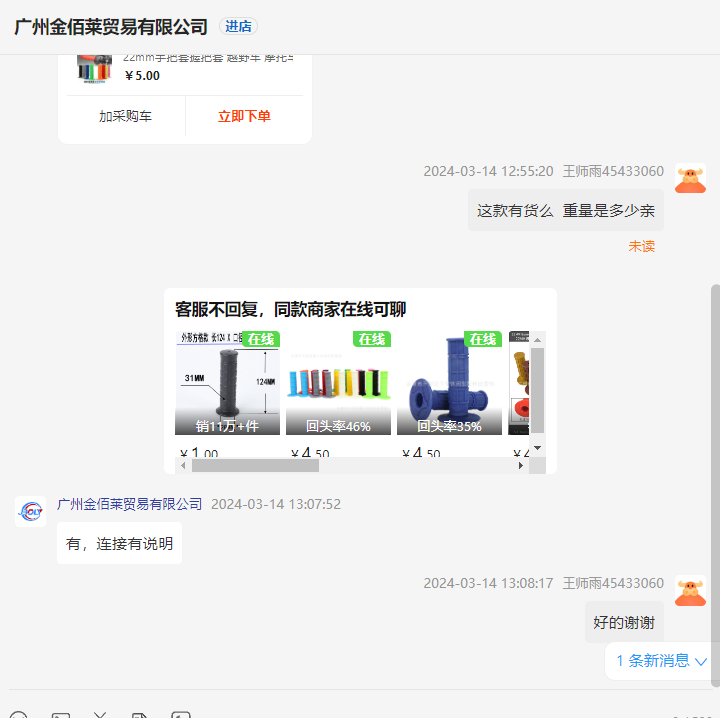Click the recommendations vertical scrollbar thumb

coord(537,390)
